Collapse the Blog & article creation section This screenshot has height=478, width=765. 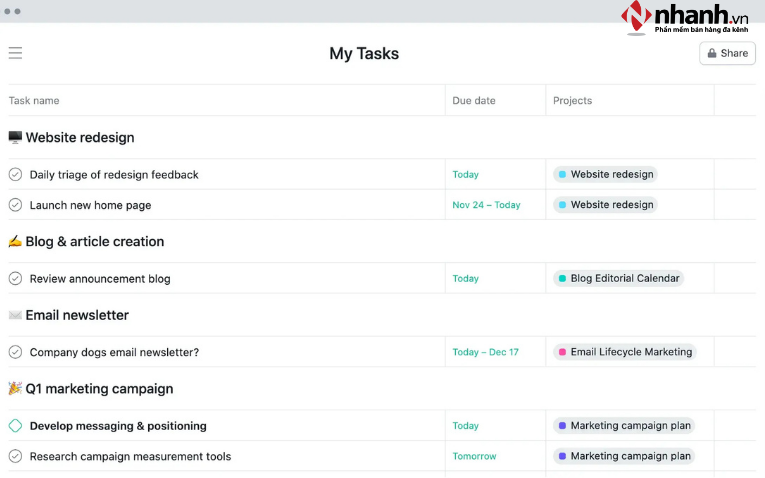pyautogui.click(x=94, y=242)
